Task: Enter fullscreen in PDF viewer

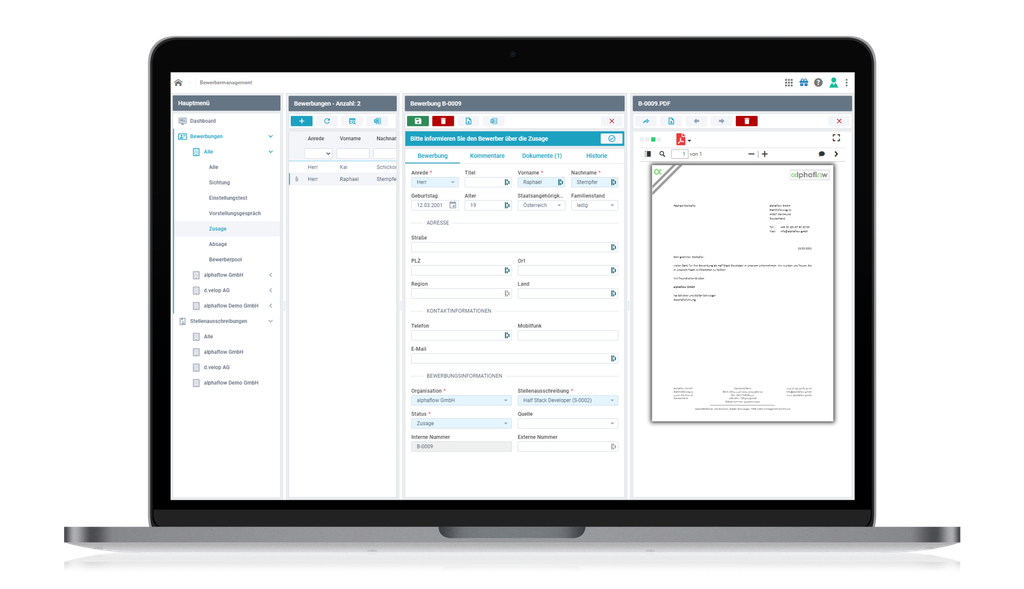Action: click(836, 138)
